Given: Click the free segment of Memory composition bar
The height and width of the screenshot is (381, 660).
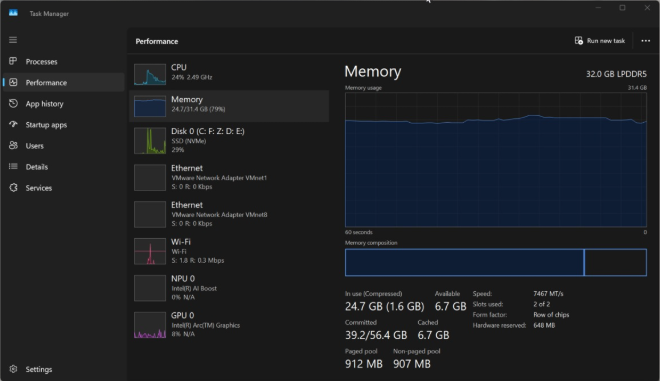Looking at the screenshot, I should (x=616, y=262).
